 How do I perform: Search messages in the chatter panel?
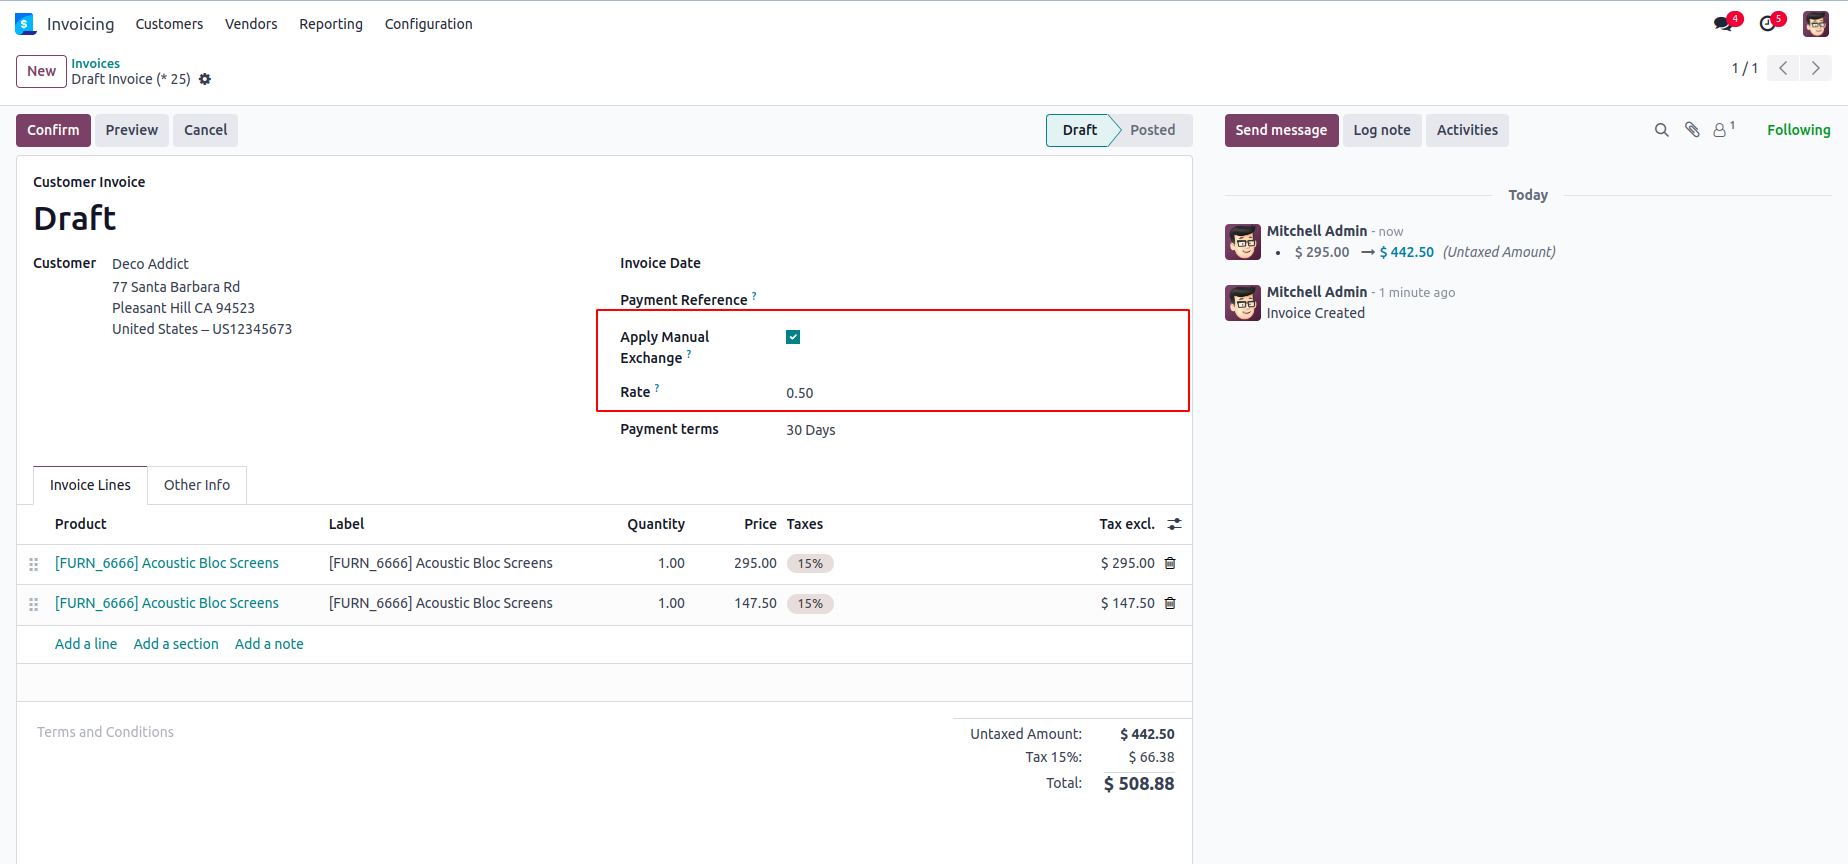click(1662, 130)
